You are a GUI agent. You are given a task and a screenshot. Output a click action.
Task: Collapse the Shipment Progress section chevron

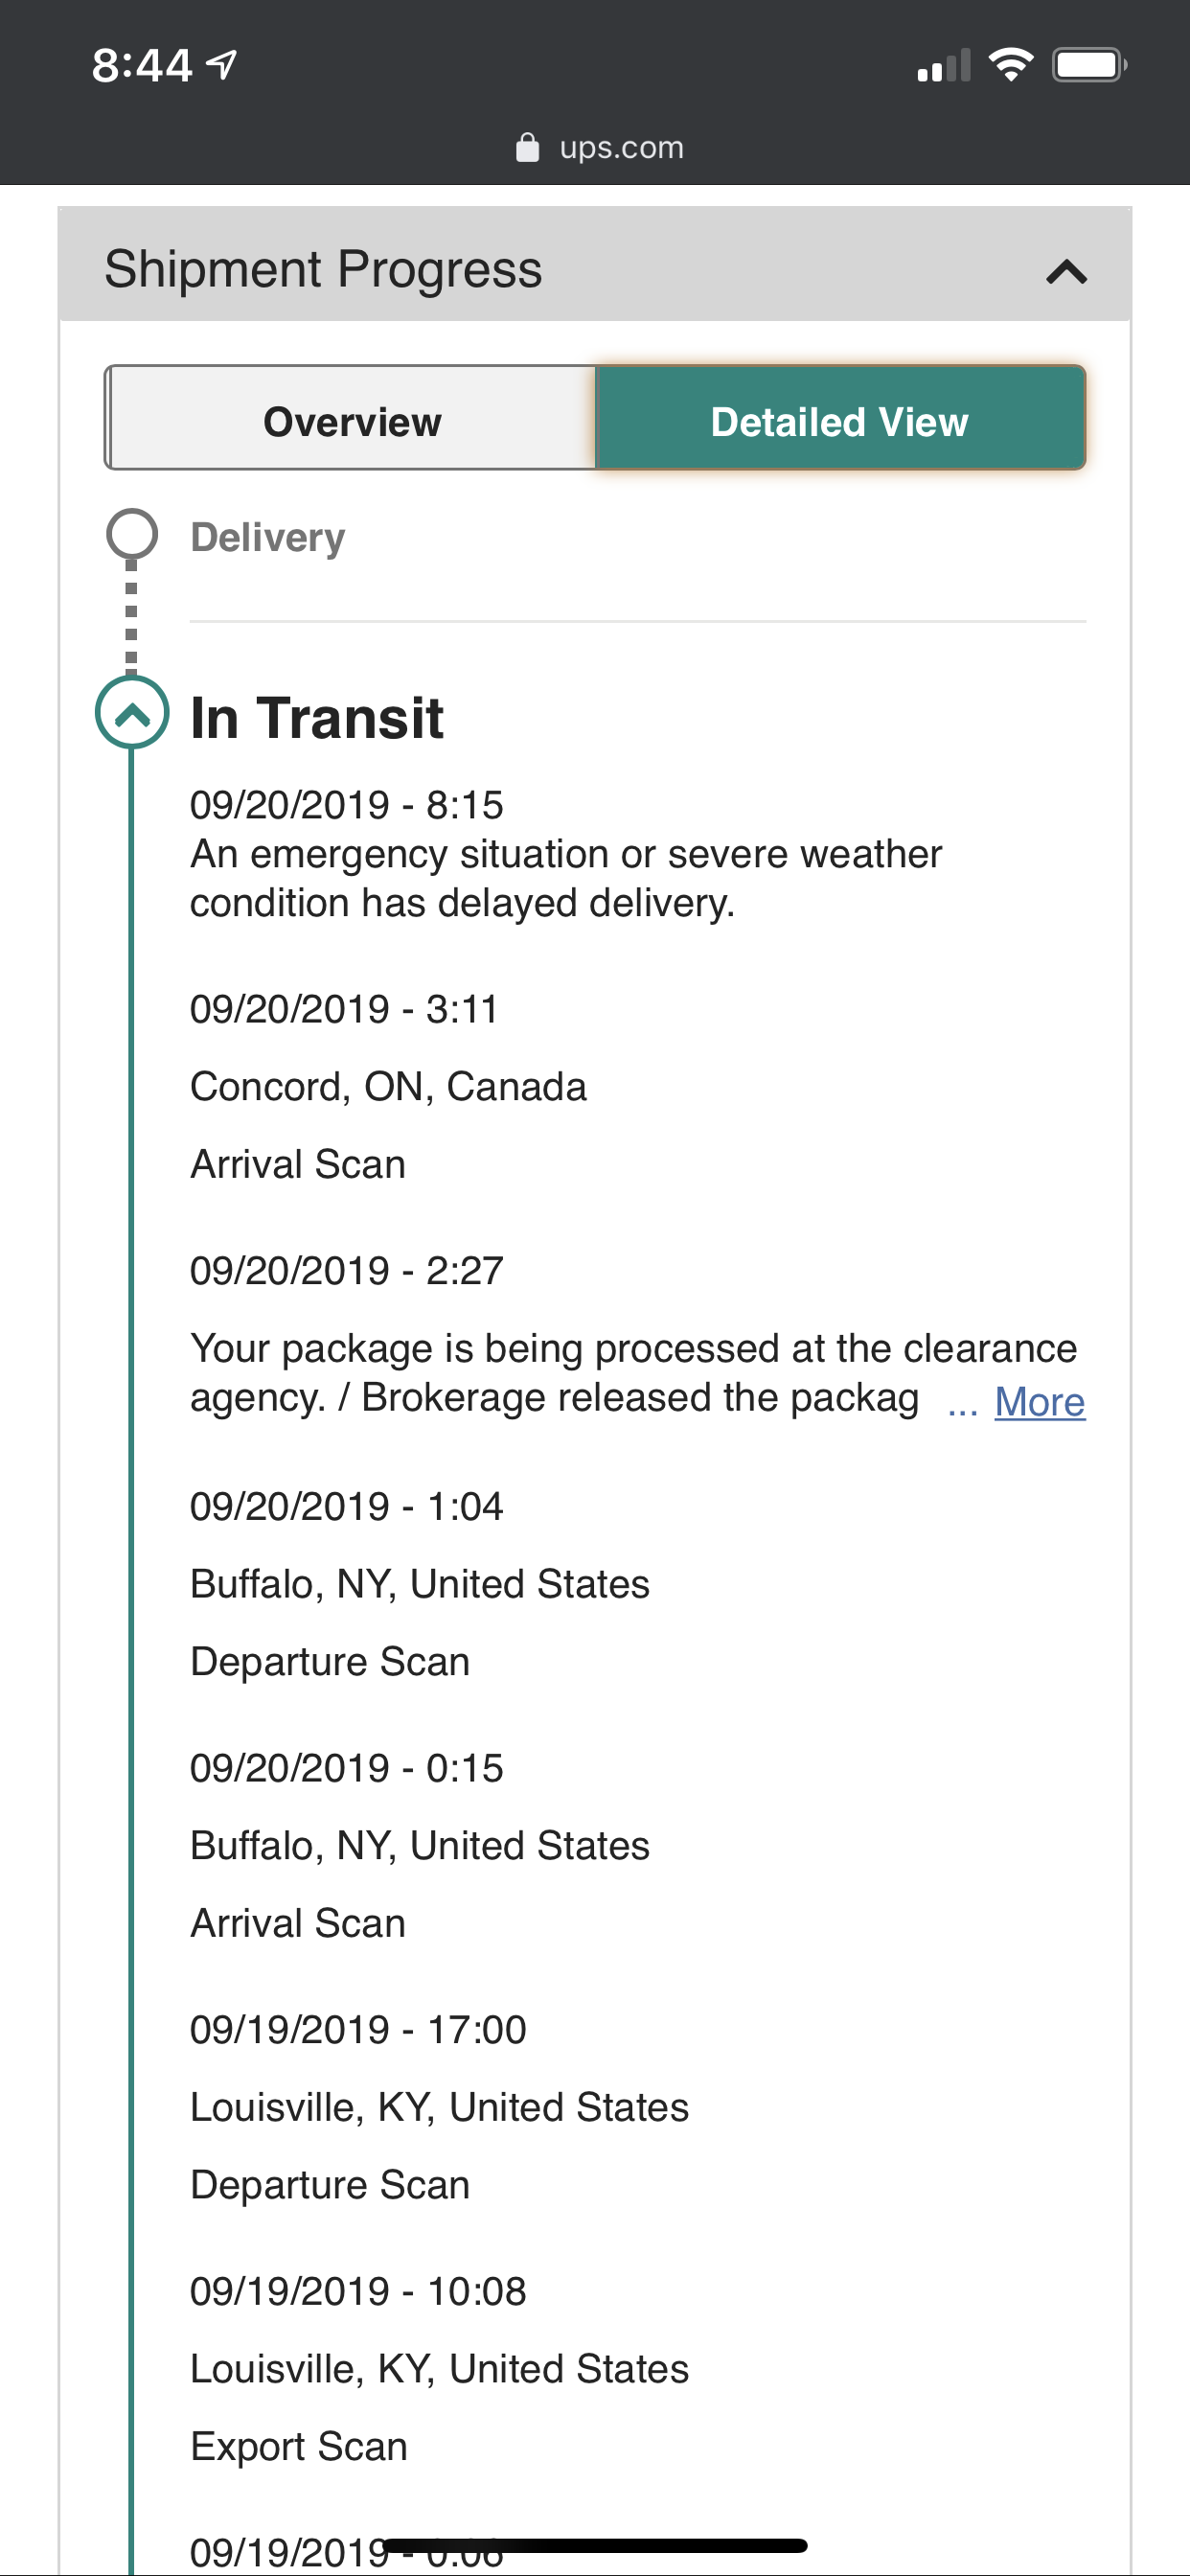click(x=1066, y=271)
